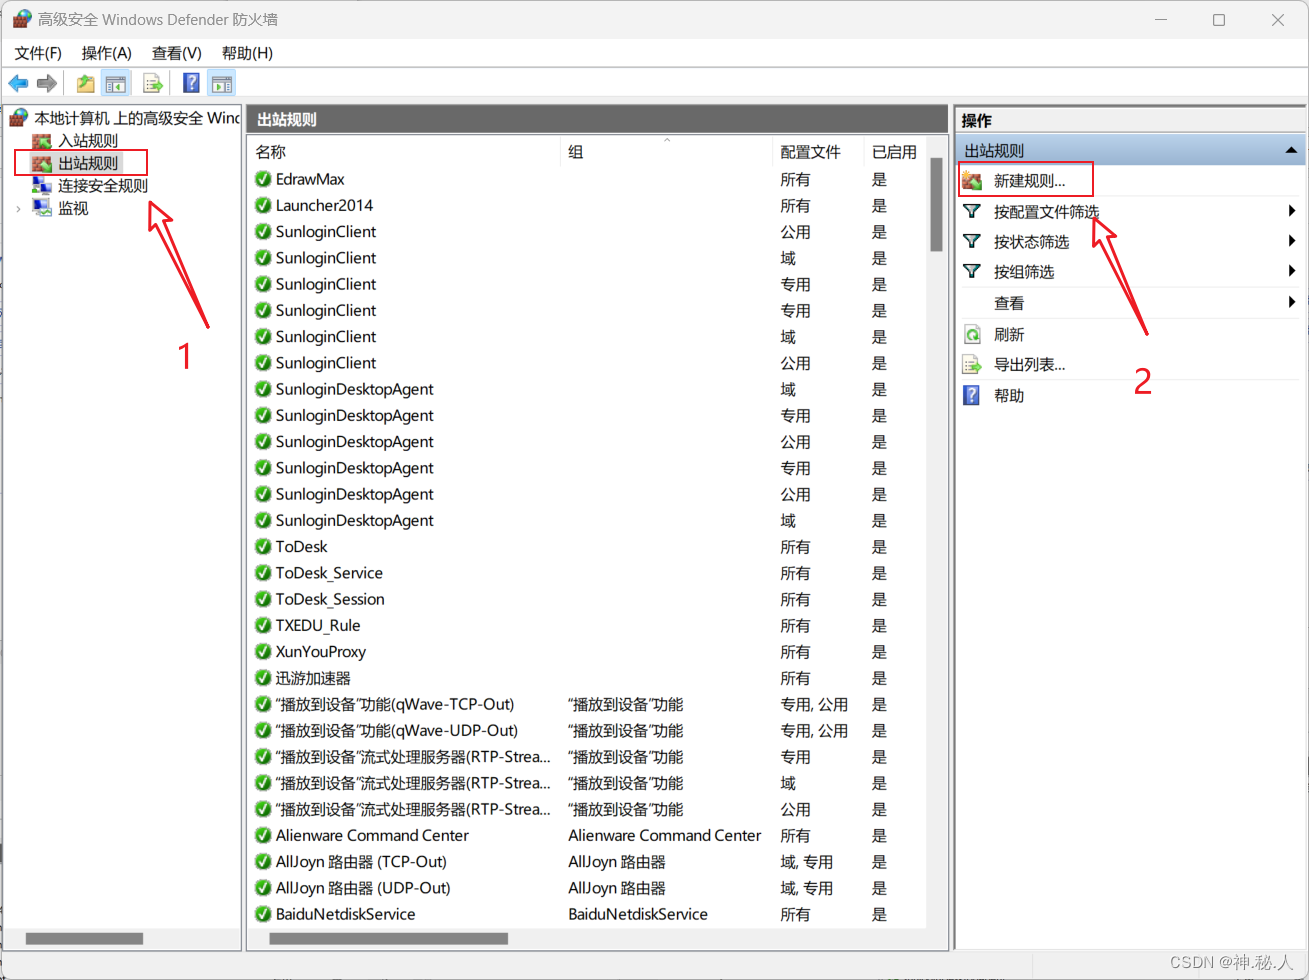Click 导出列表... in the actions pane

pyautogui.click(x=1029, y=365)
